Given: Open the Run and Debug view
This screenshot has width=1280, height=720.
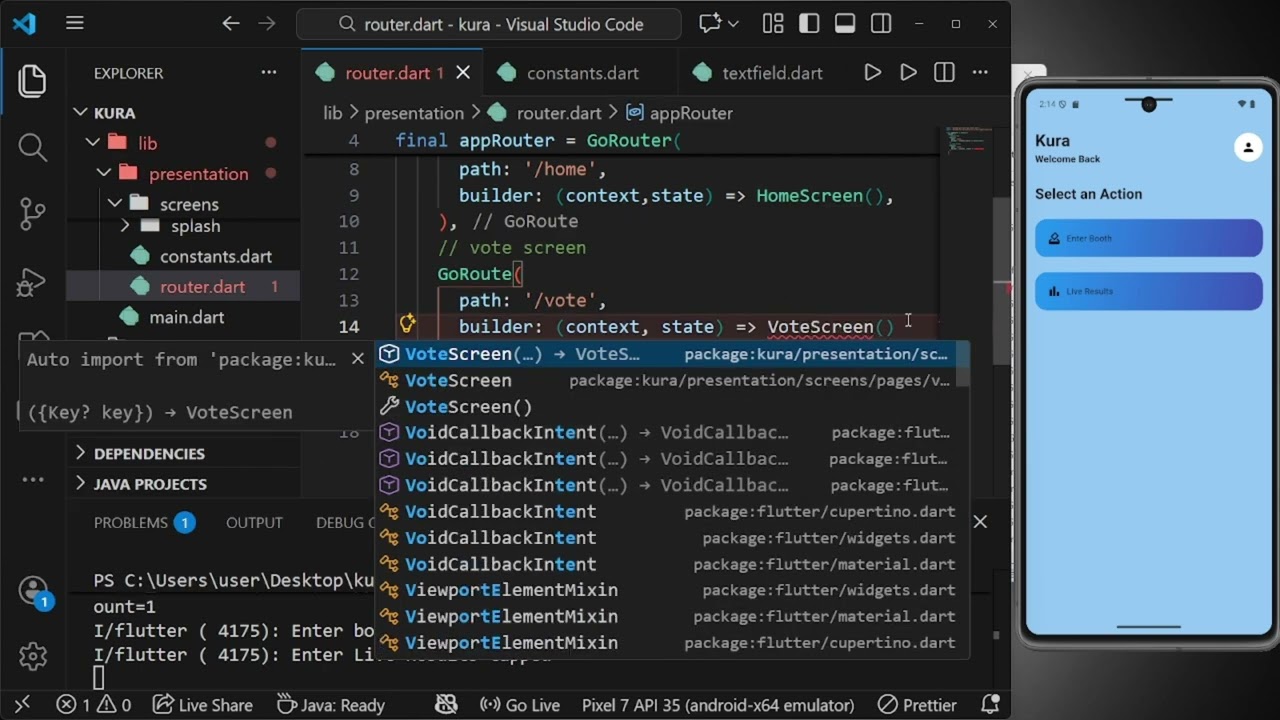Looking at the screenshot, I should click(32, 283).
